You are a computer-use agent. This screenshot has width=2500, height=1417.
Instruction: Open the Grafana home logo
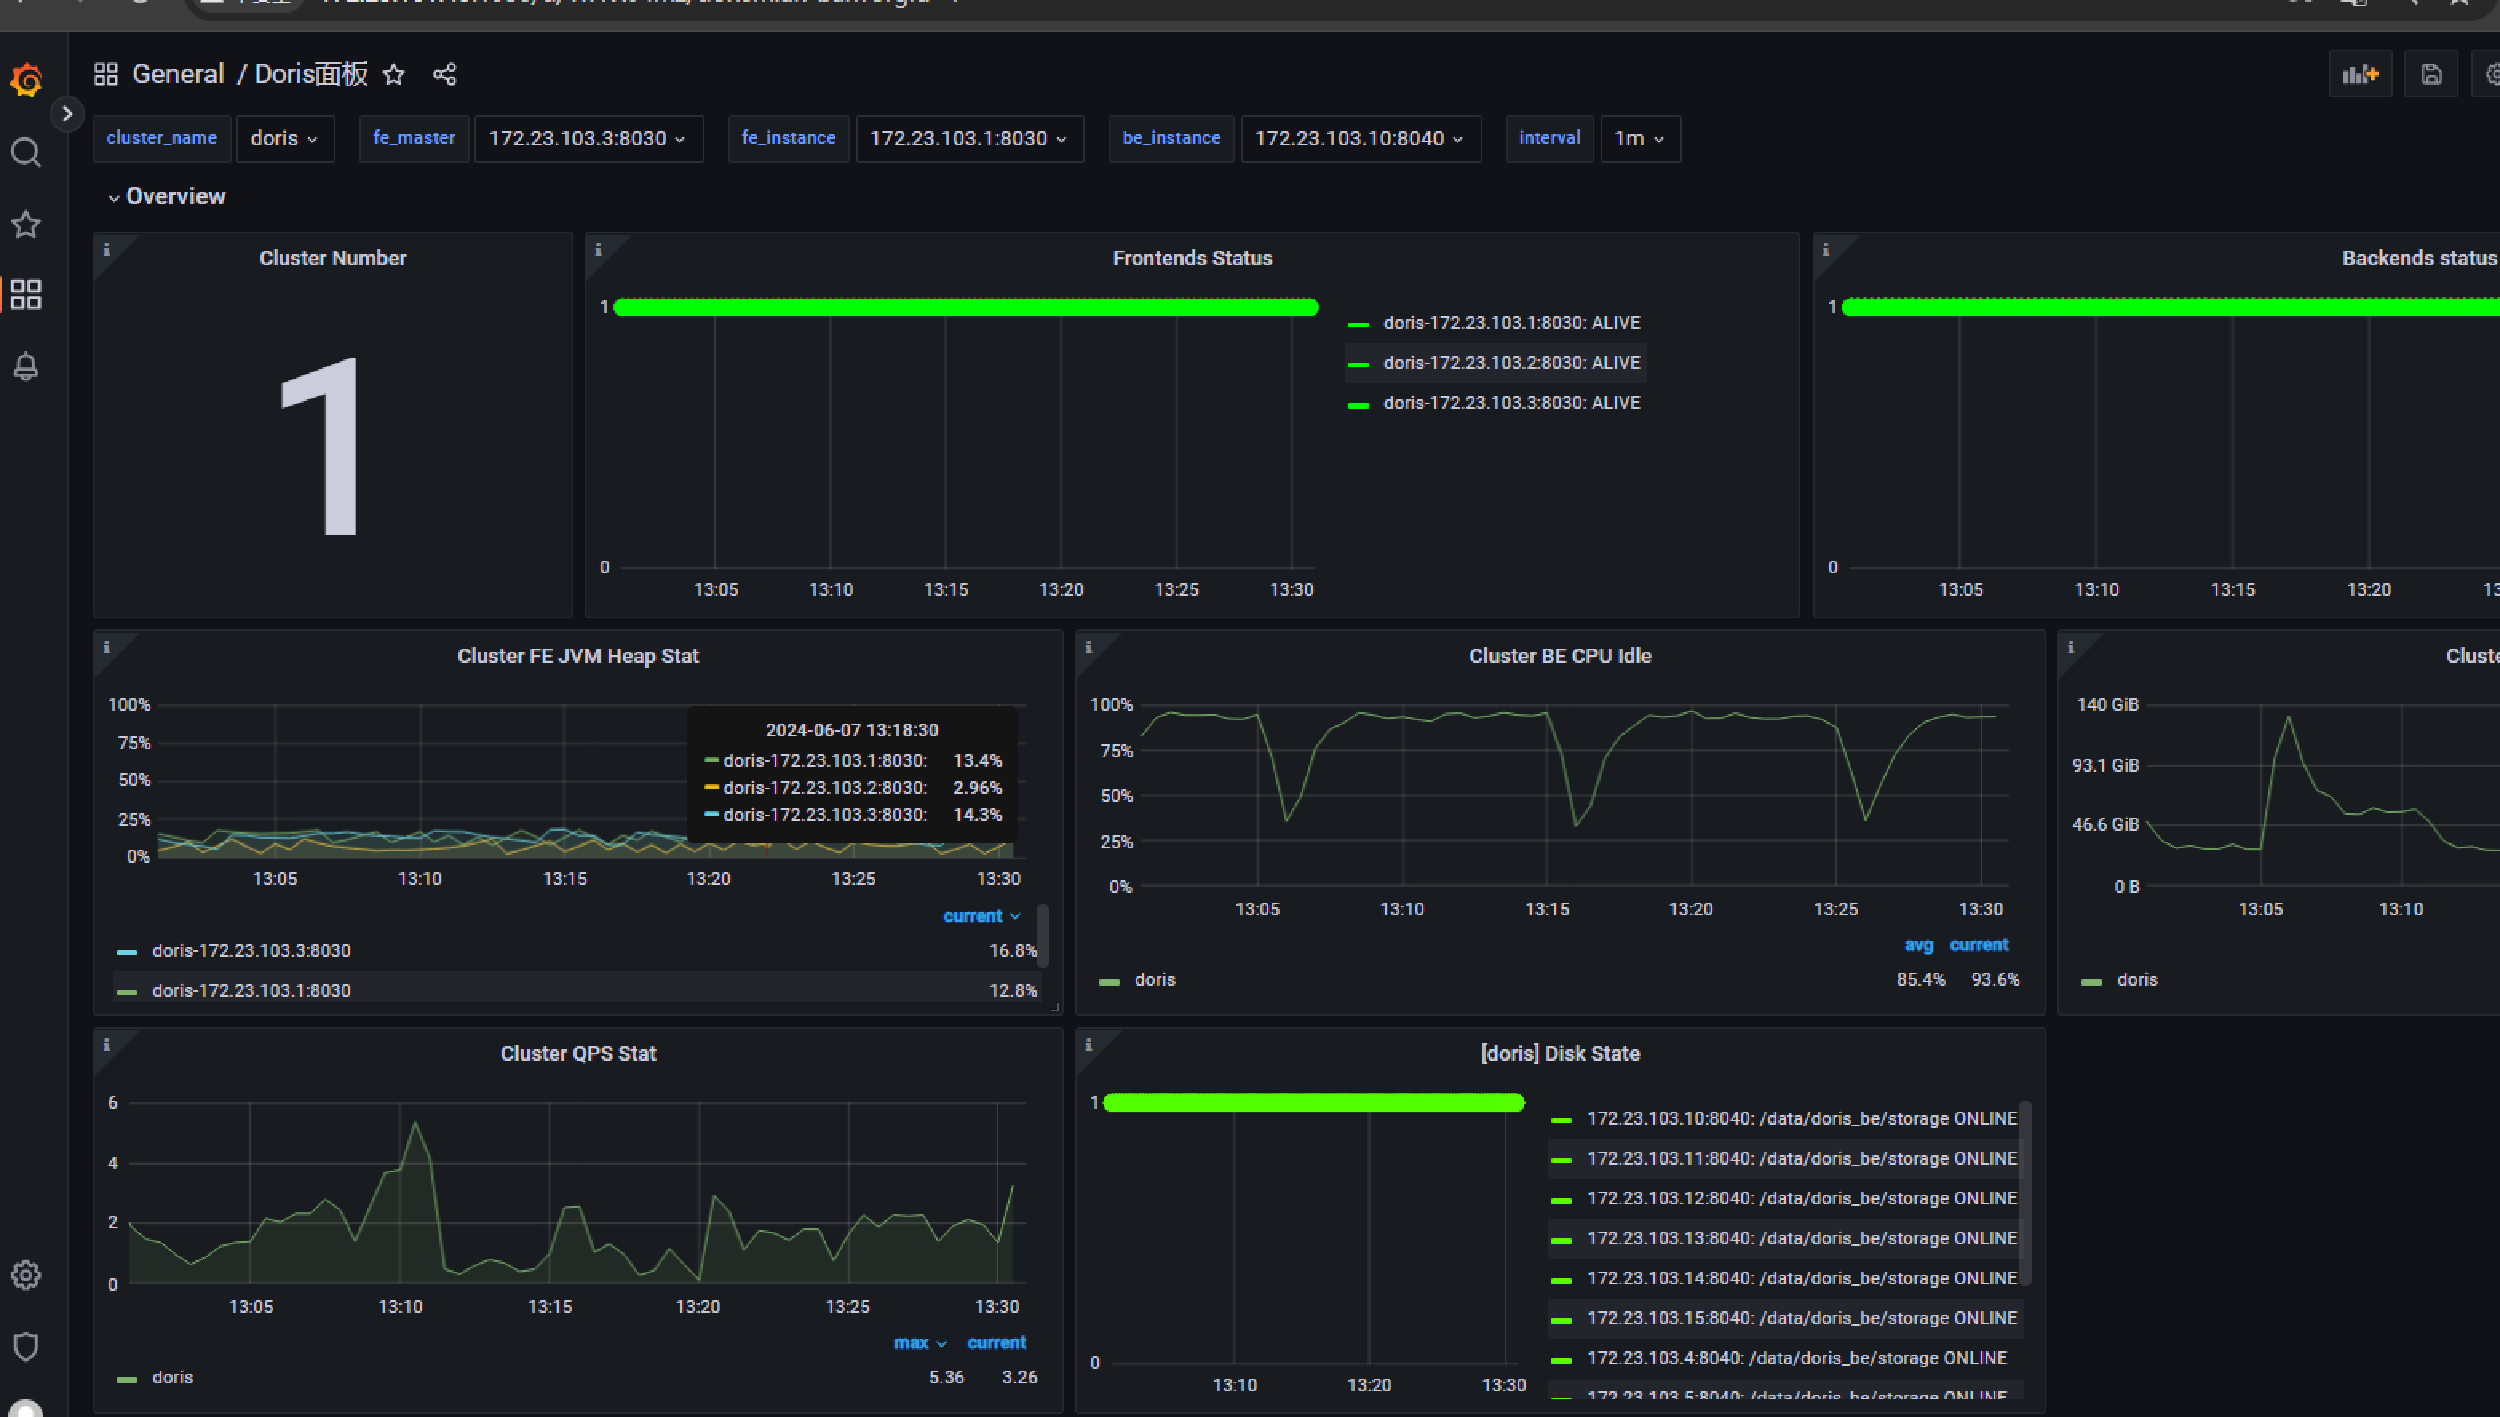click(x=27, y=79)
